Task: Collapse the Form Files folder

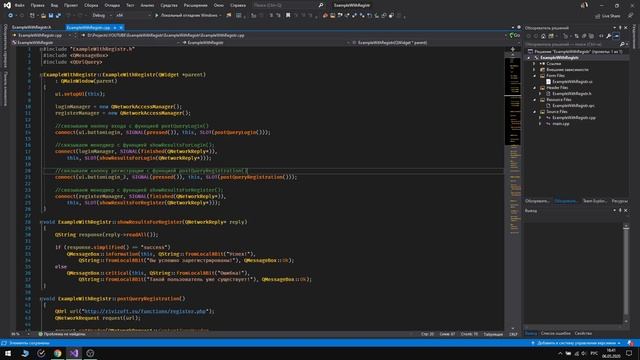Action: click(534, 76)
